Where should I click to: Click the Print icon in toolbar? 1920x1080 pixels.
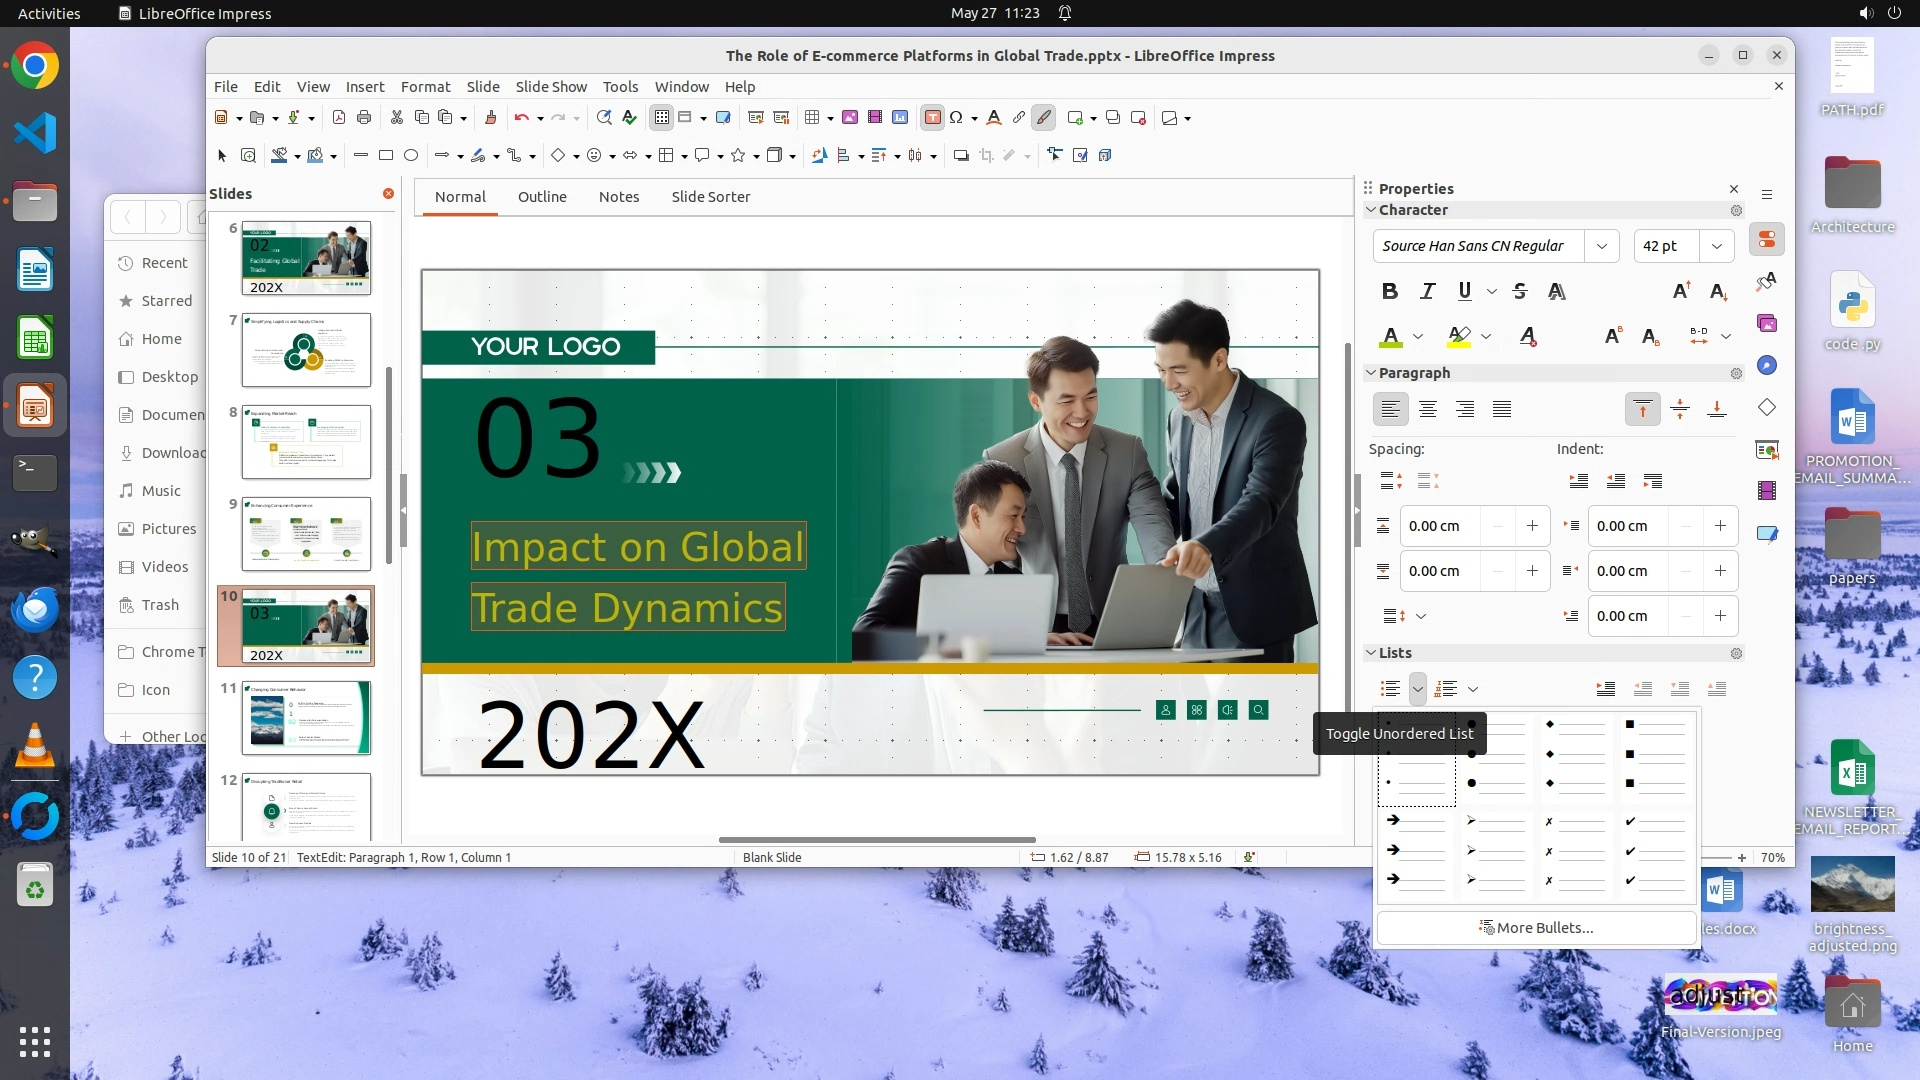[x=364, y=118]
